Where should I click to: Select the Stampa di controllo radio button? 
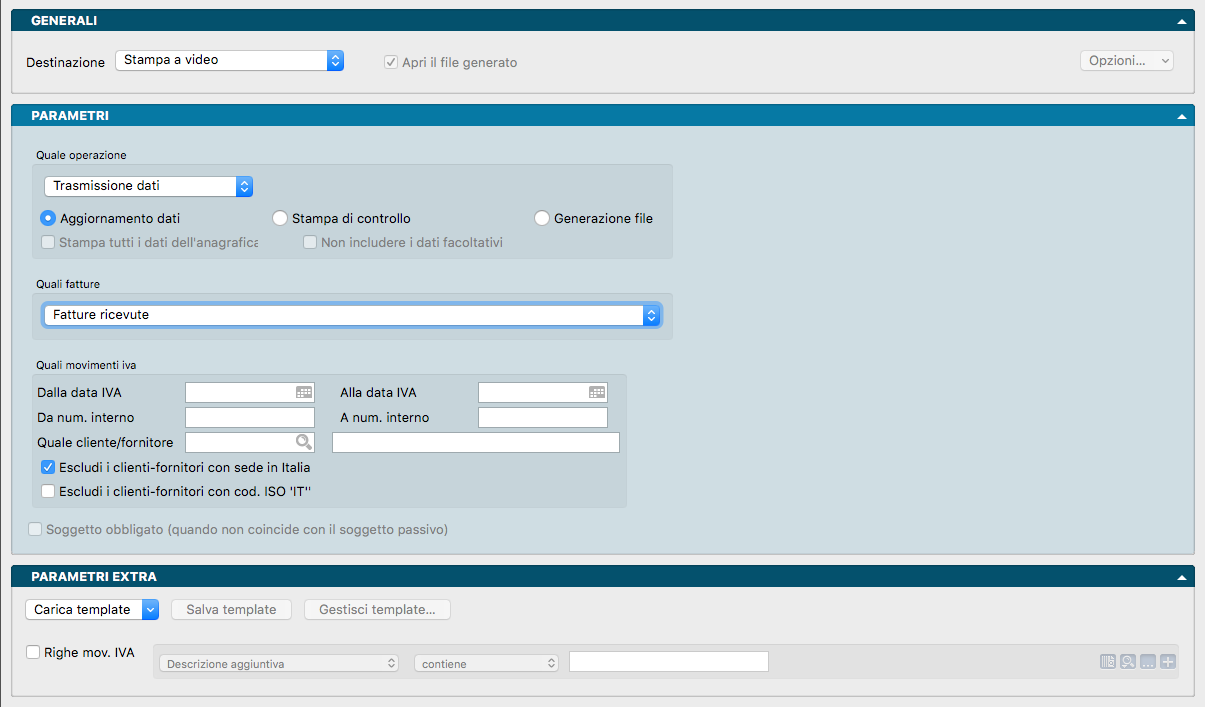281,218
